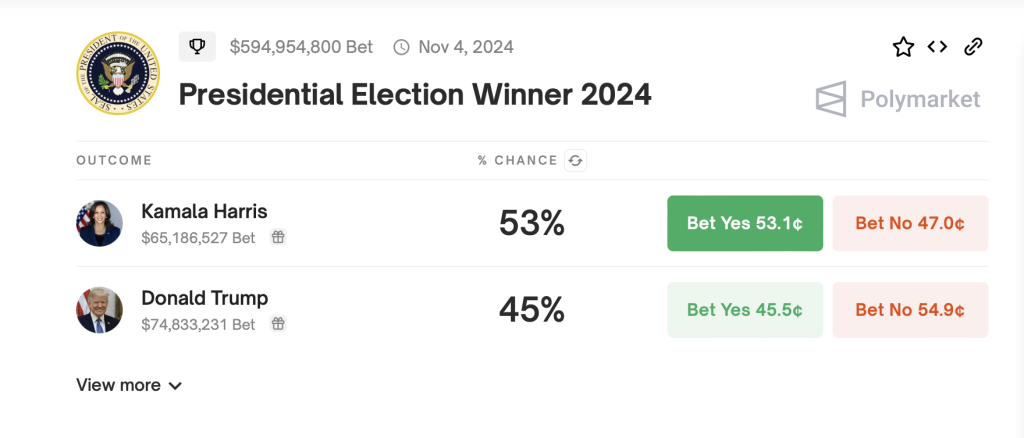
Task: Click the Kamala Harris avatar photo
Action: click(99, 223)
